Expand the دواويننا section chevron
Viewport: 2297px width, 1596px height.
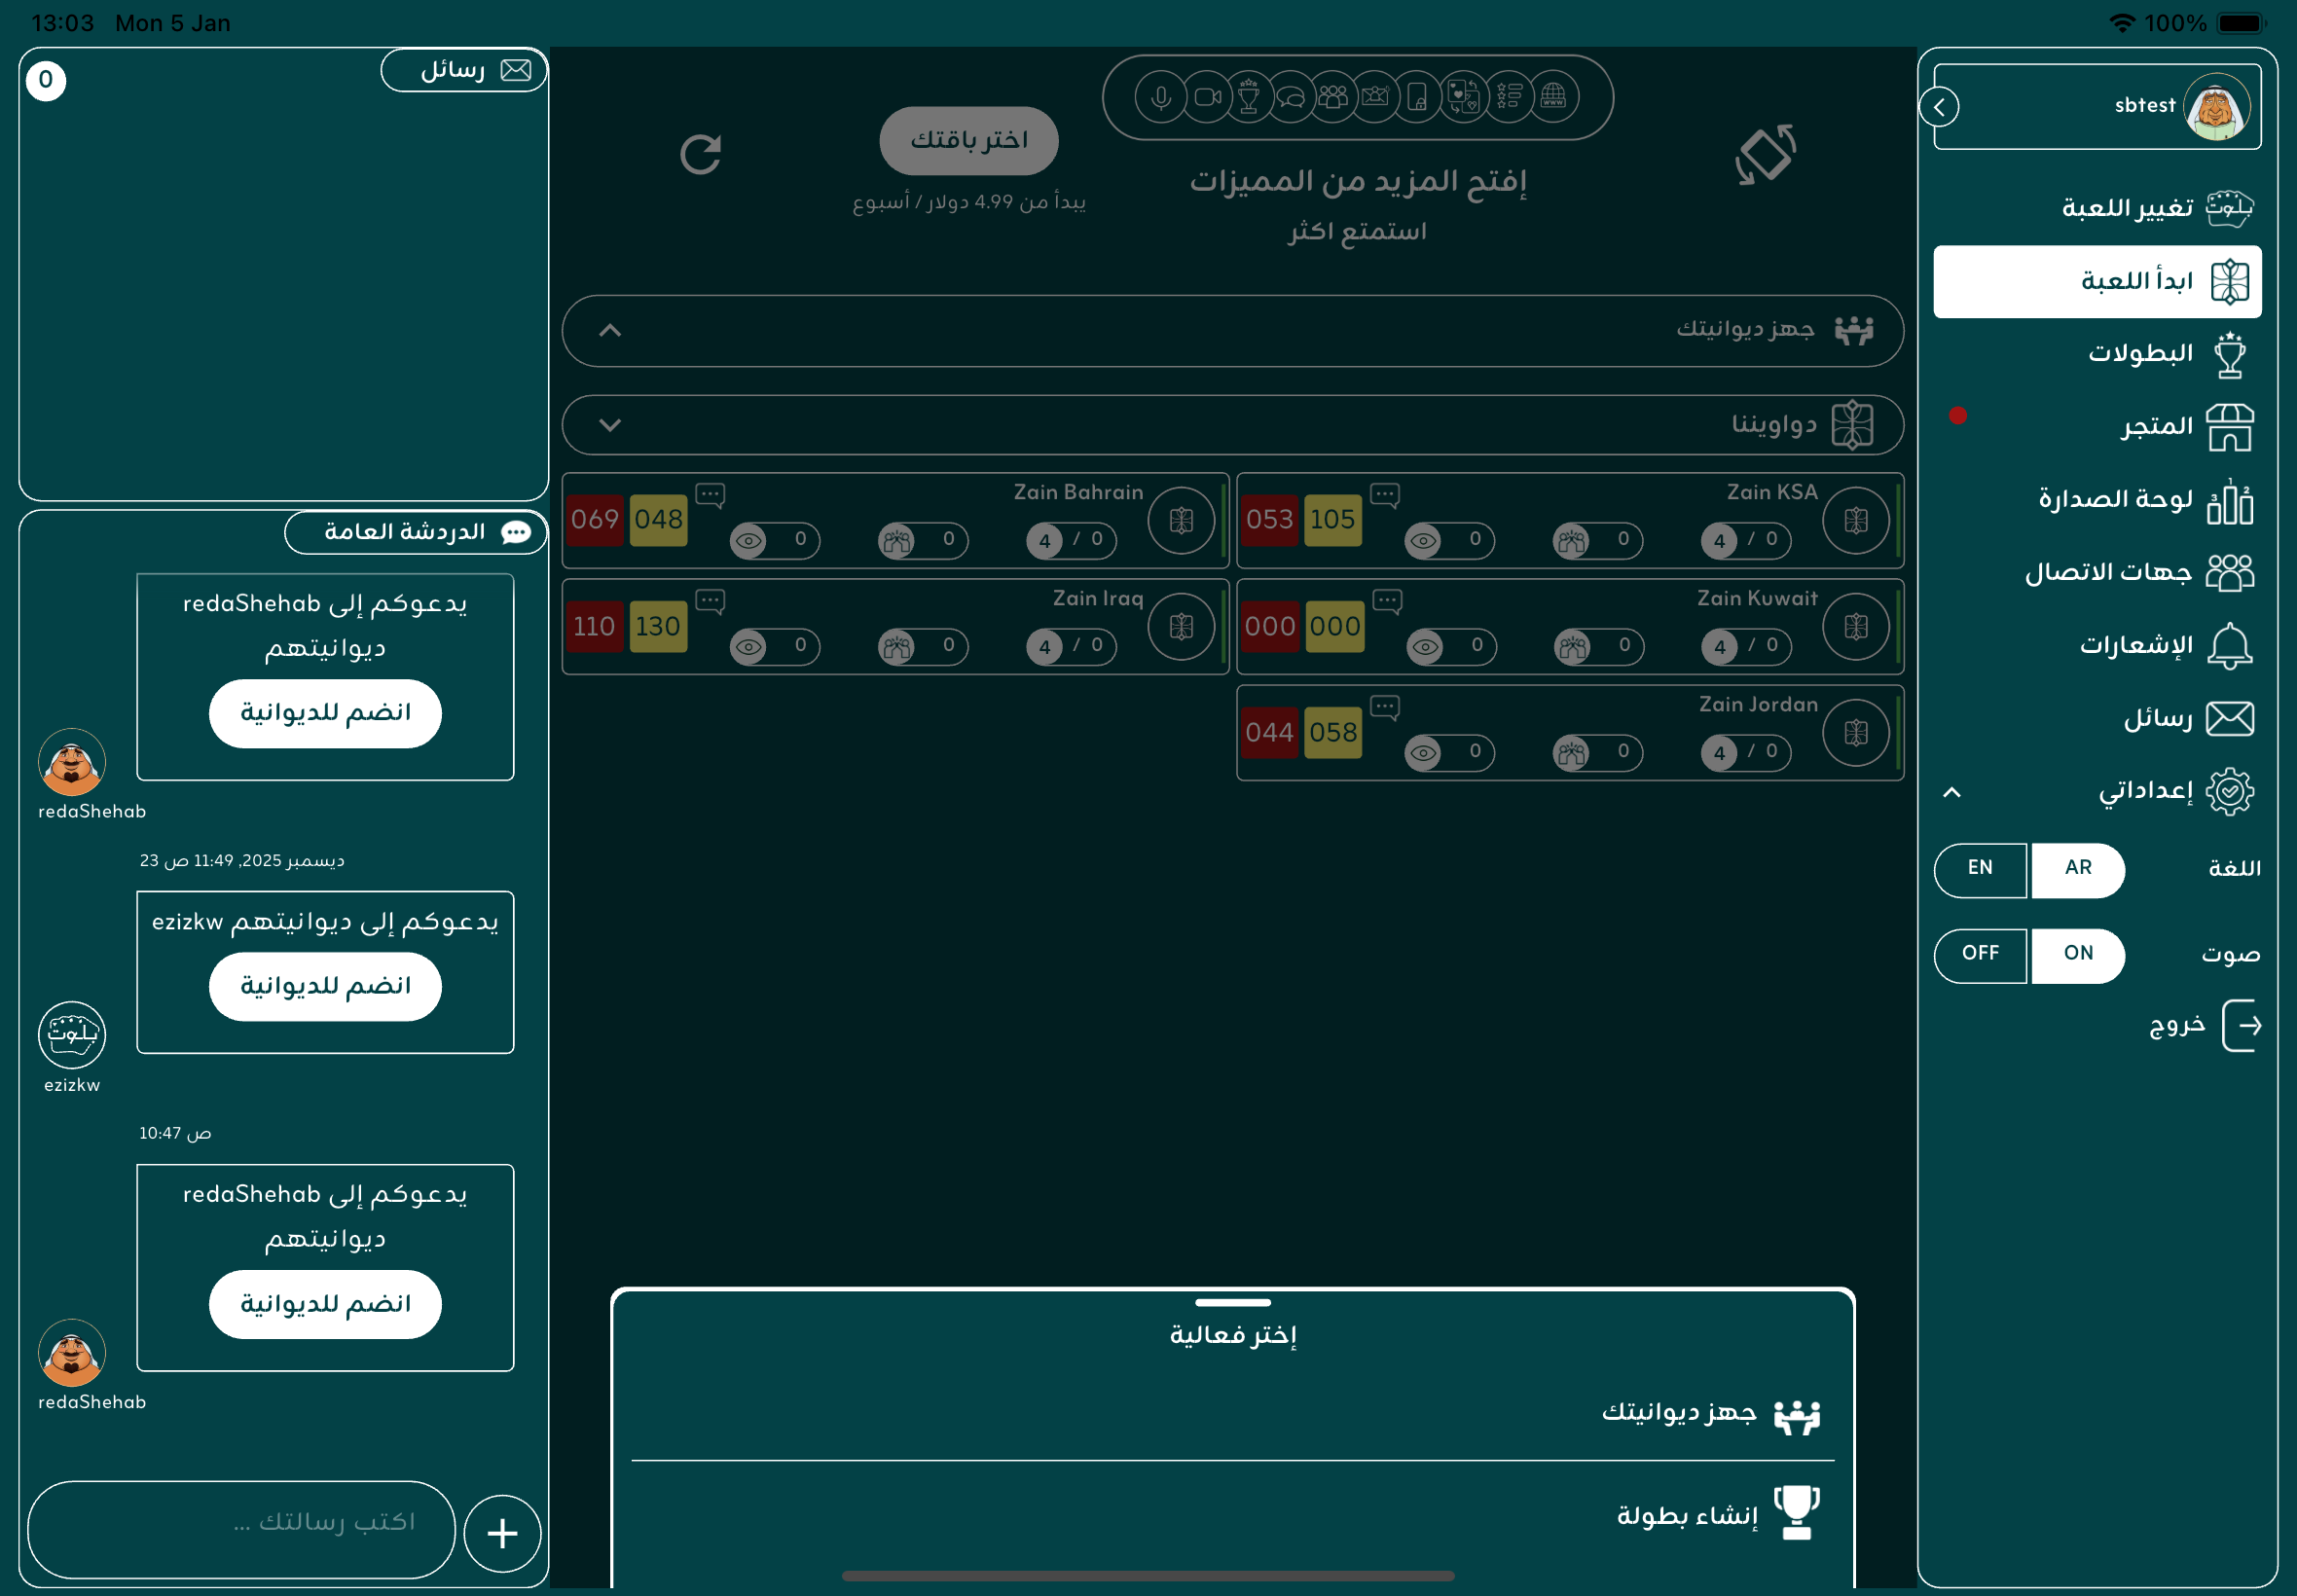(610, 425)
